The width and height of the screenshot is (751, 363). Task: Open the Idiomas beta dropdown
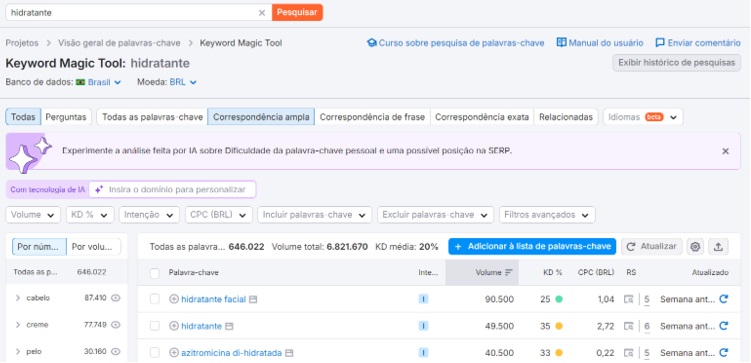tap(643, 117)
